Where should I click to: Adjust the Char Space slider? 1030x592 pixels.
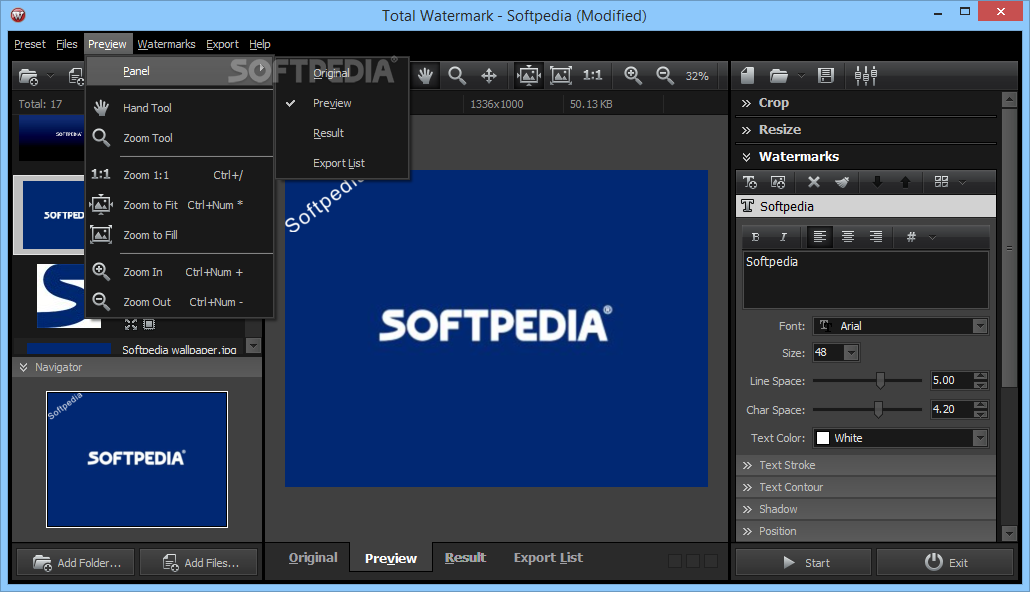tap(878, 409)
